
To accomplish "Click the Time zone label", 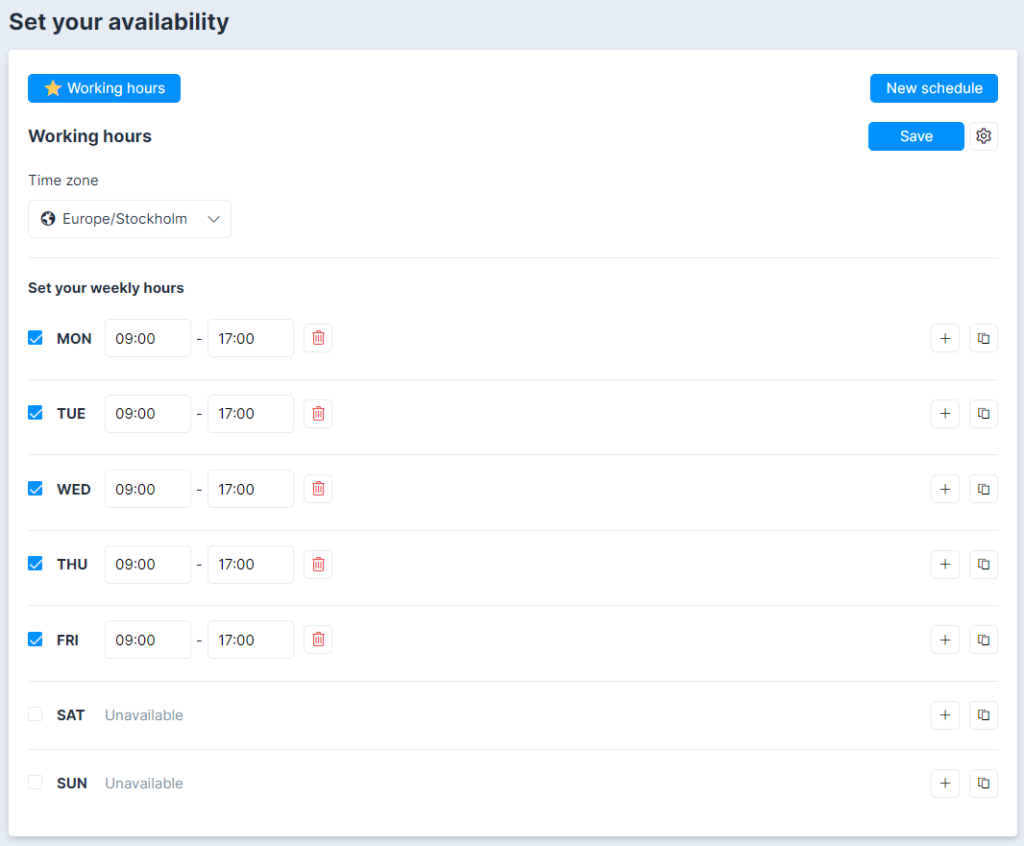I will point(63,180).
